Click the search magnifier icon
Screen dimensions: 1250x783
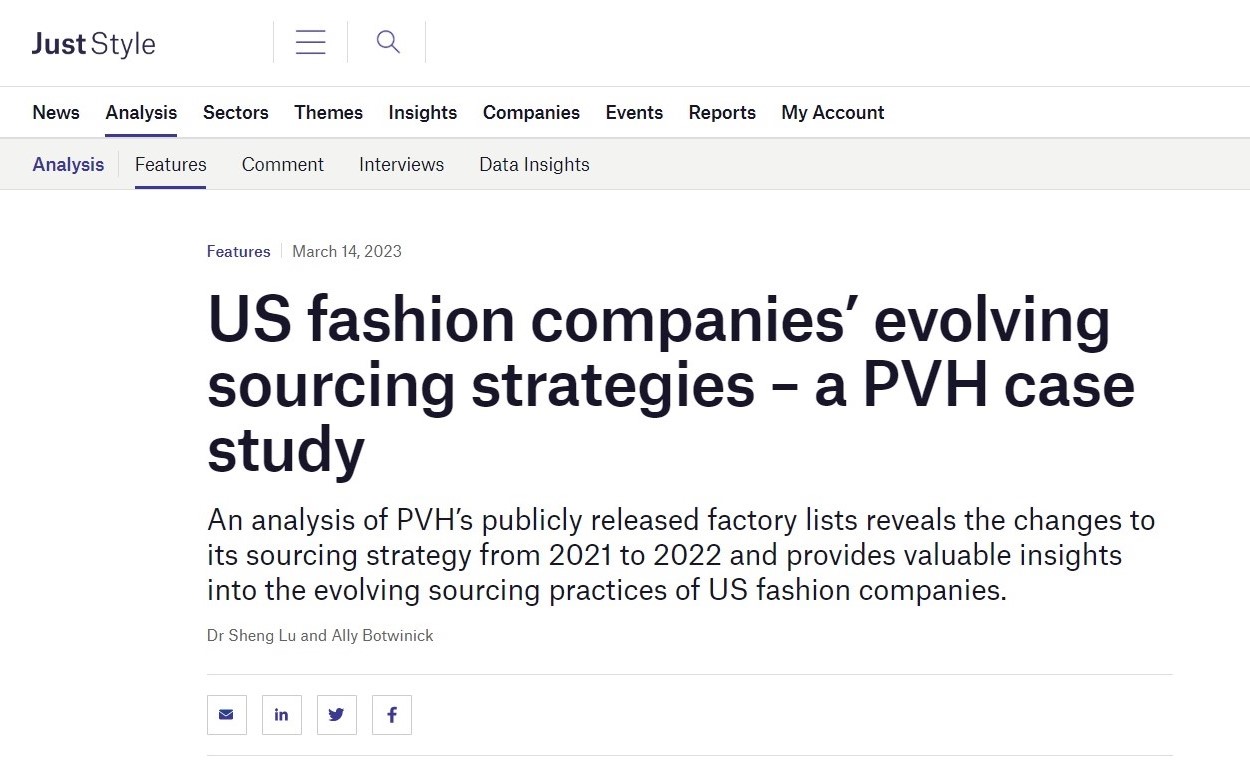(x=388, y=42)
